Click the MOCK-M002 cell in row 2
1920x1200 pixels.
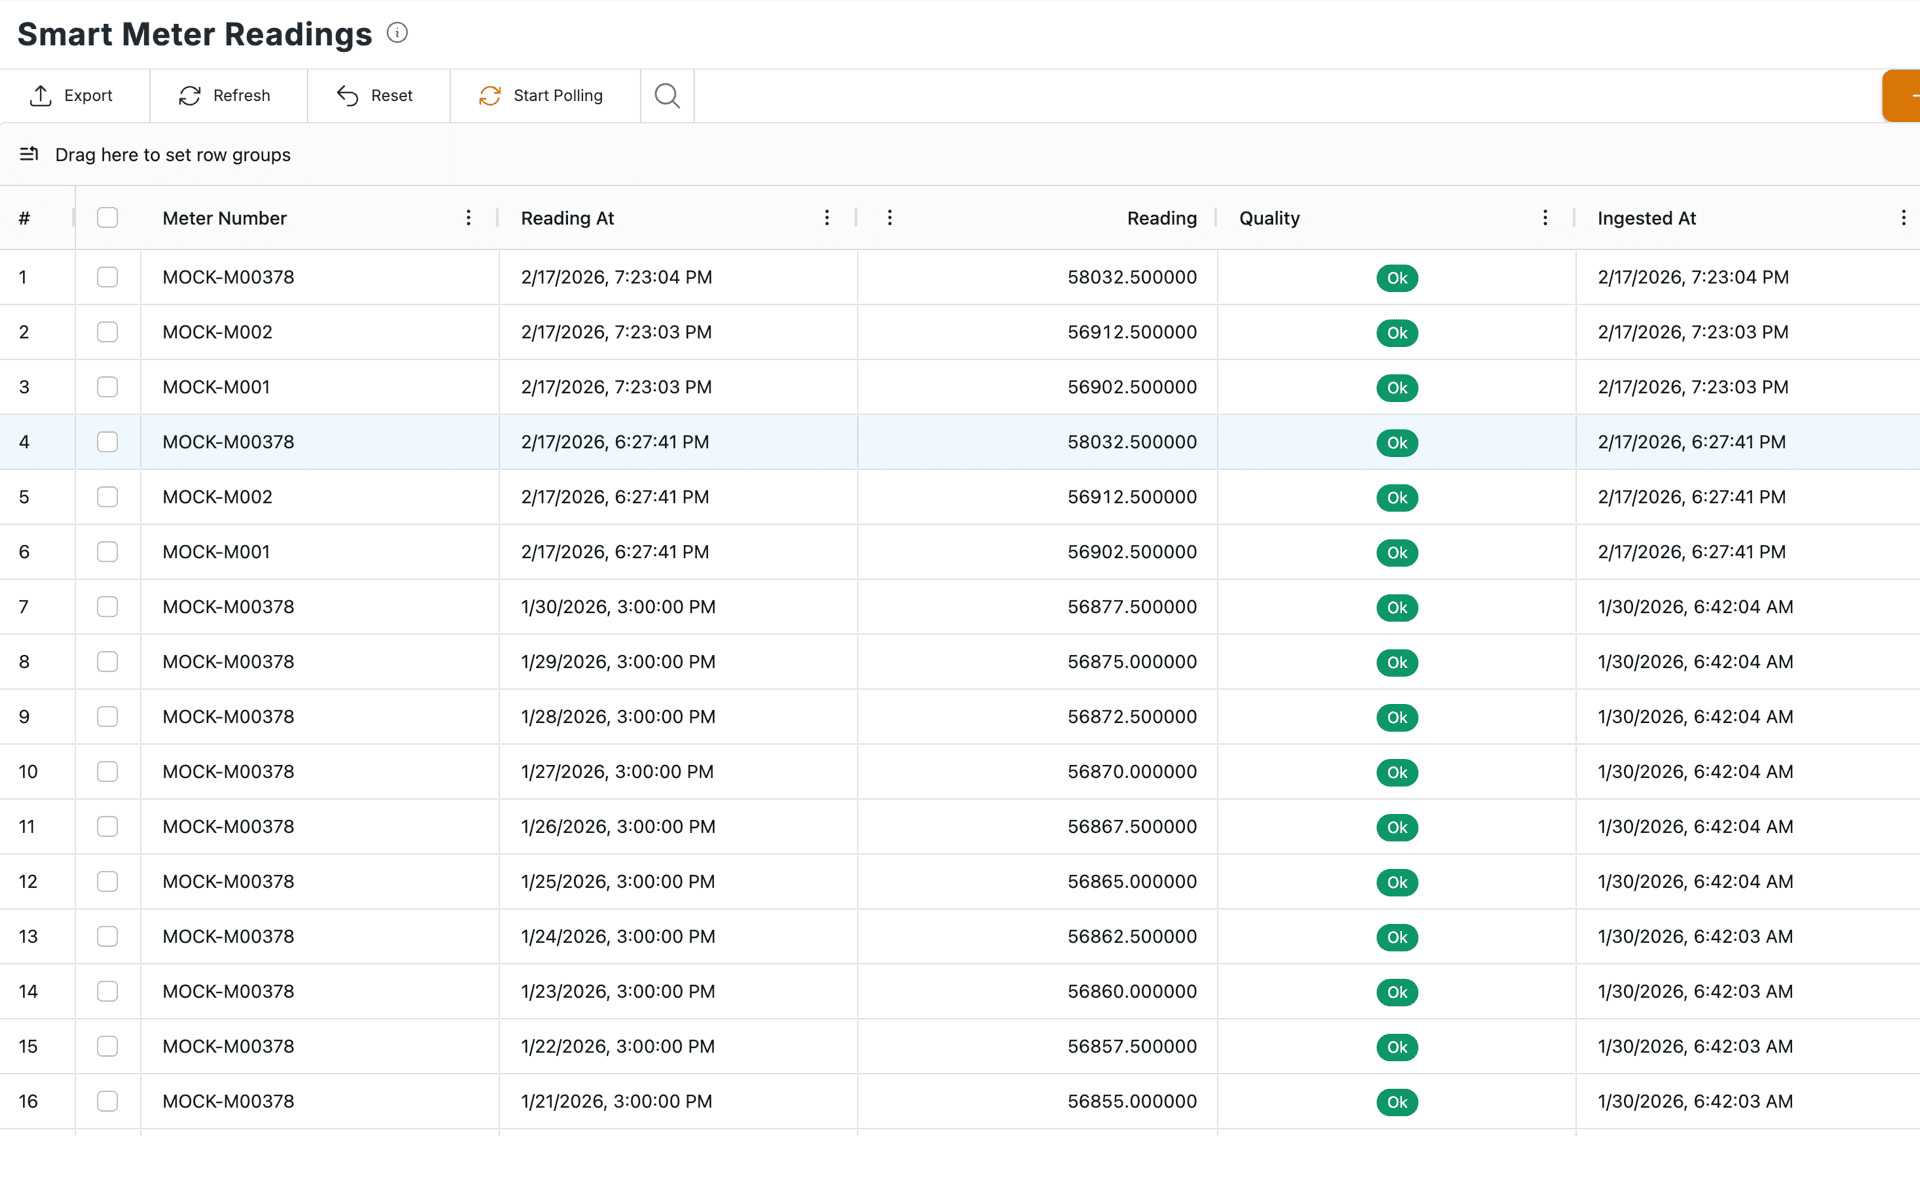[x=217, y=332]
